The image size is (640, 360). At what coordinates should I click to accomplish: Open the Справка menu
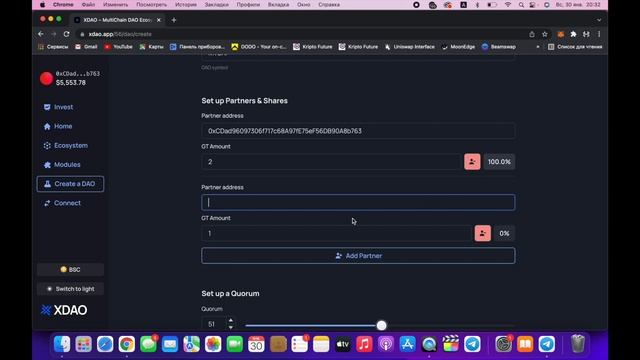click(329, 5)
